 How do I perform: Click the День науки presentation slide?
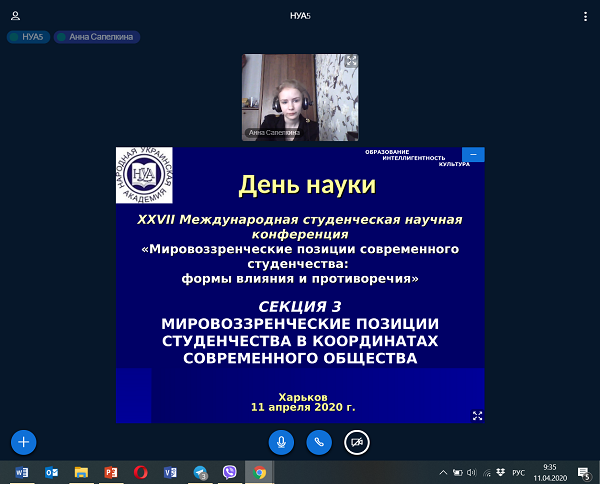point(300,290)
